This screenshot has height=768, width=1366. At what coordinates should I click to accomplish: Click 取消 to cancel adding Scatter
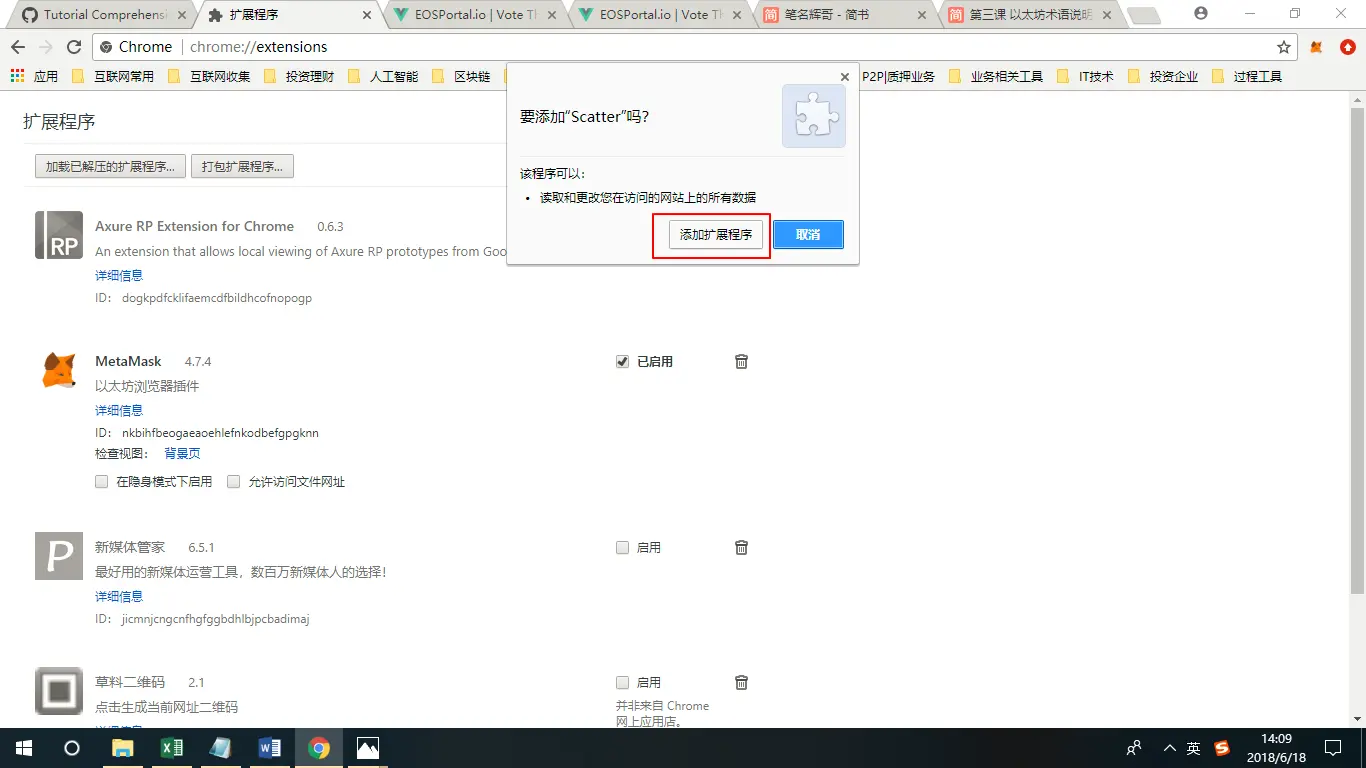pyautogui.click(x=808, y=235)
